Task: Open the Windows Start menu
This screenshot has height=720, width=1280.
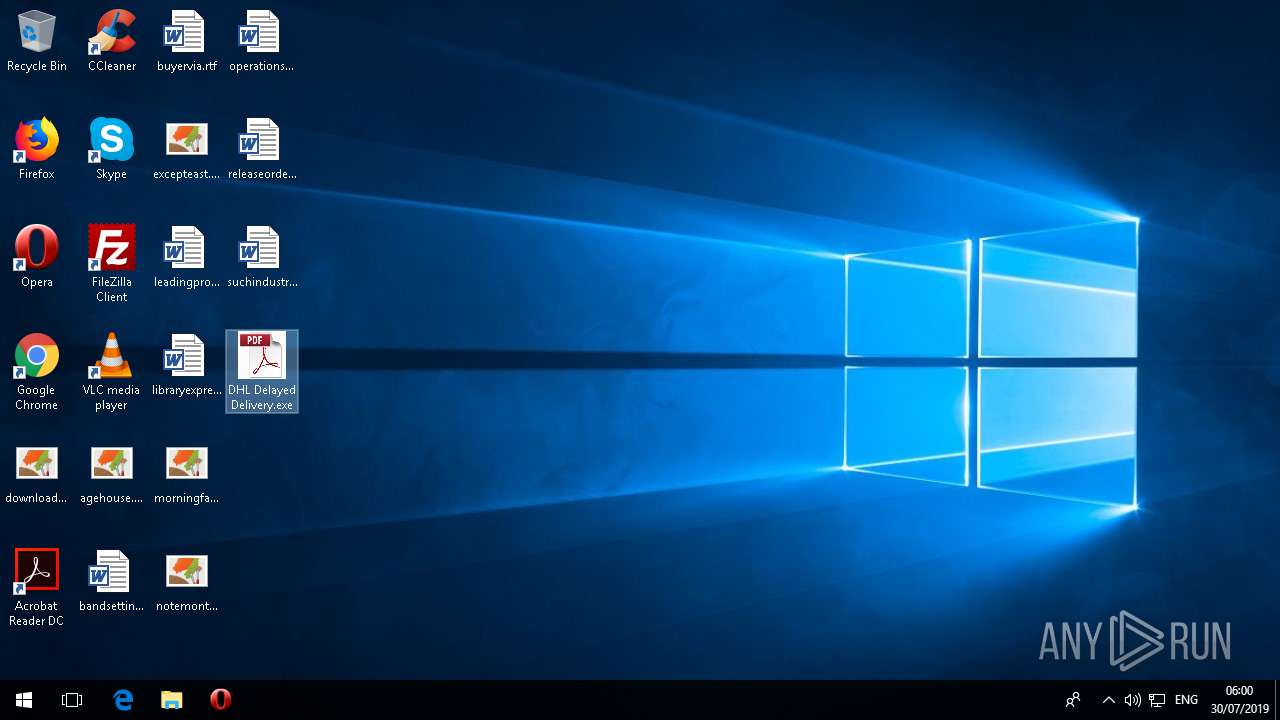Action: [24, 700]
